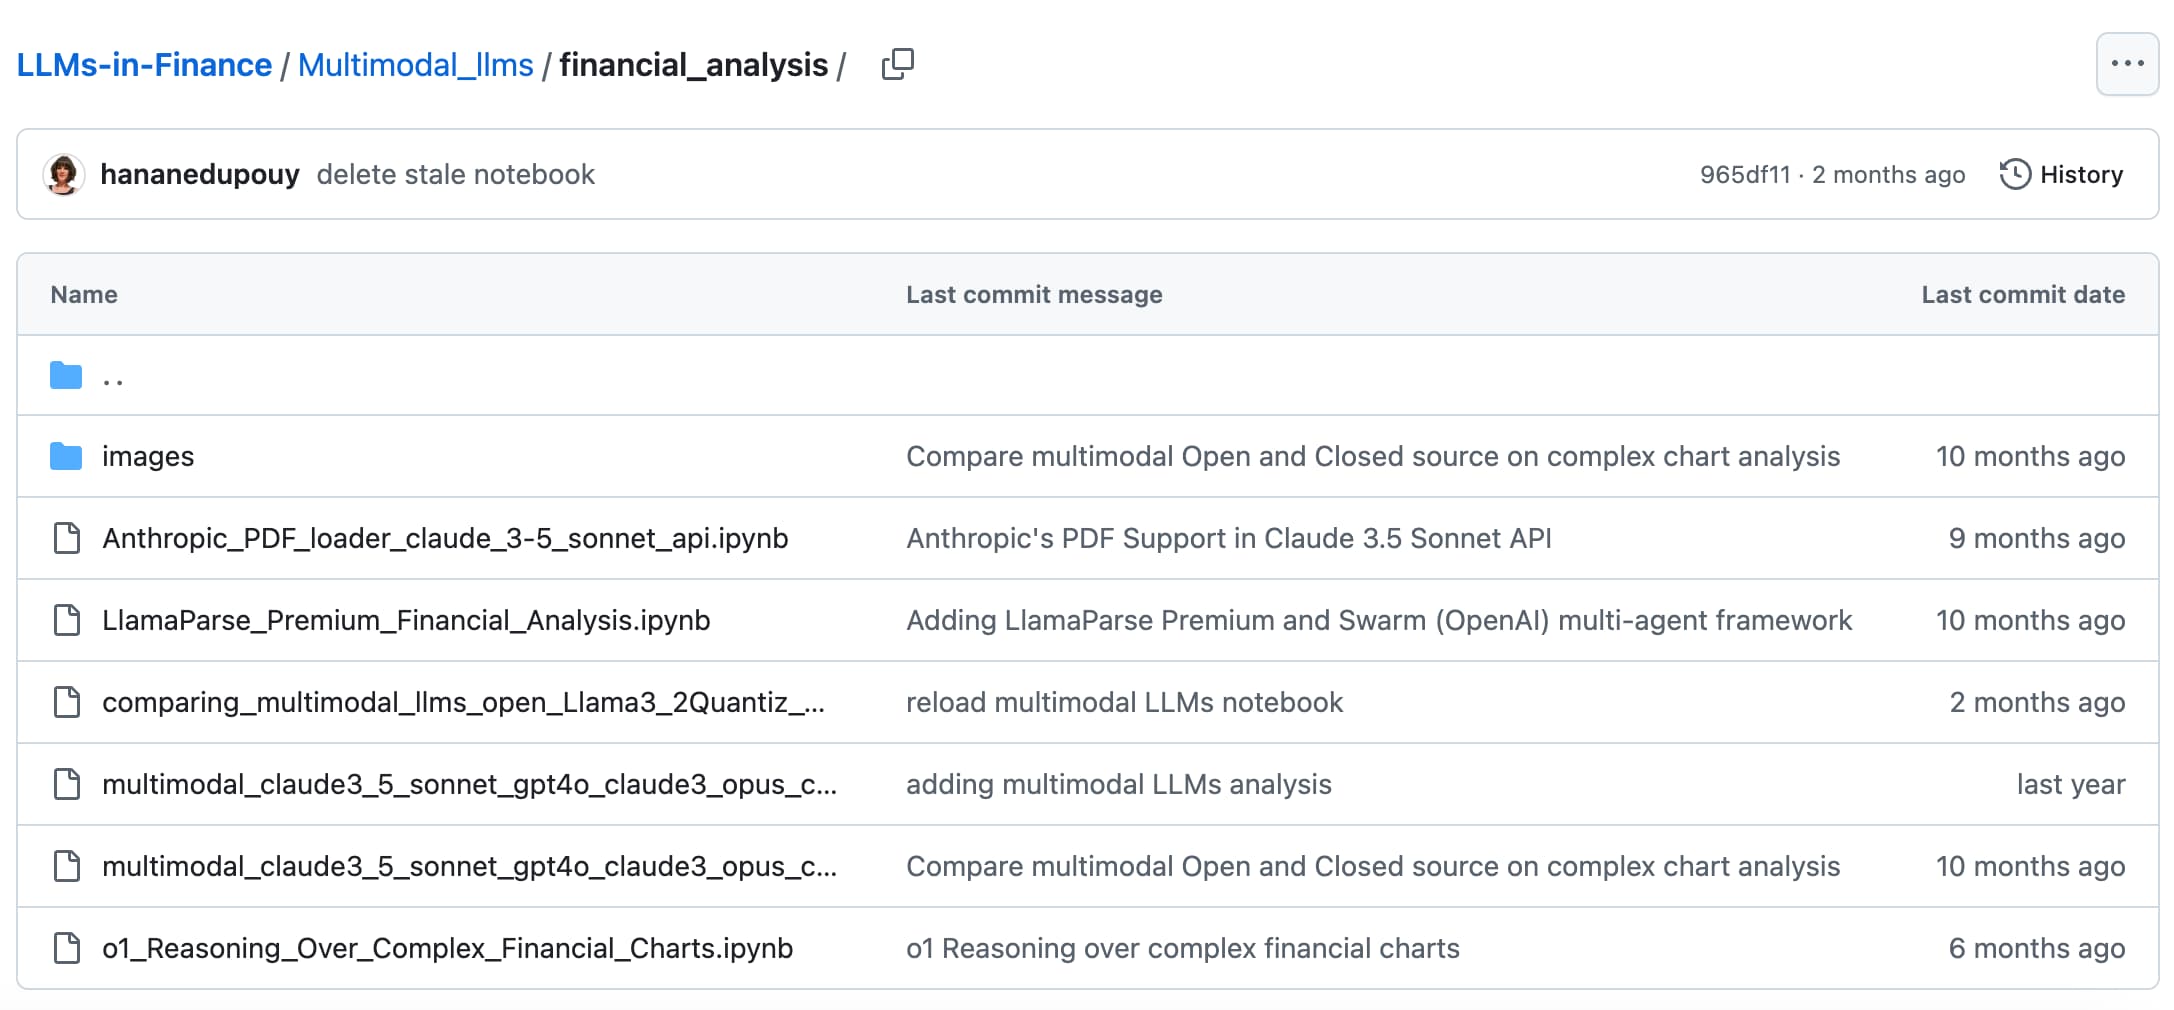Open 'adding multimodal LLMs analysis' commit message
This screenshot has height=1010, width=2174.
point(1119,784)
